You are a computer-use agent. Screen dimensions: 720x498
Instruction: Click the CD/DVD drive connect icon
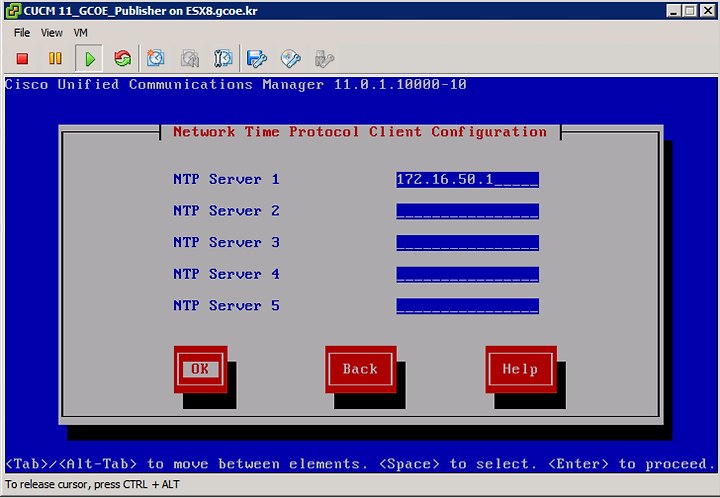[x=291, y=58]
